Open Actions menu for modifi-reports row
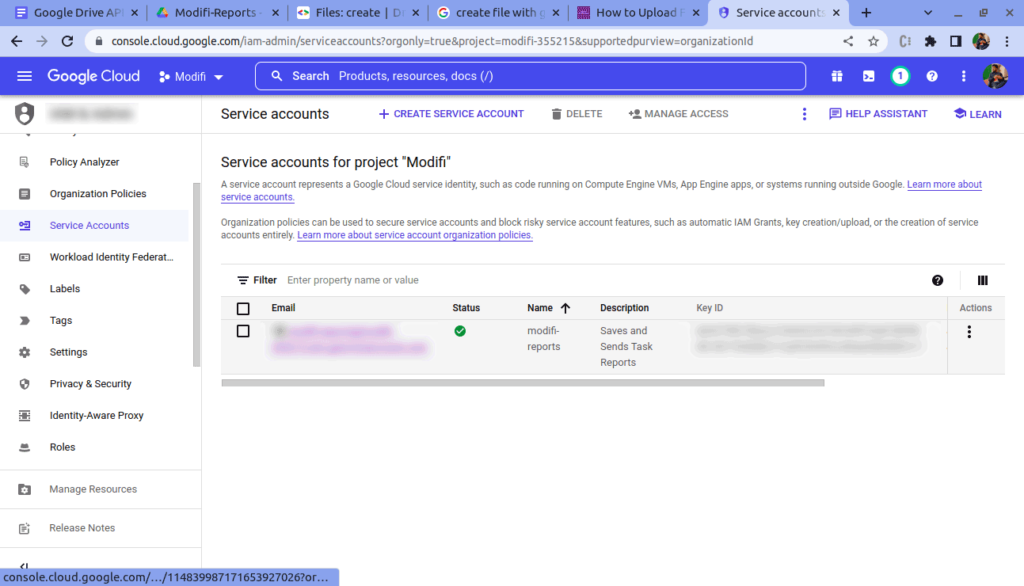This screenshot has width=1024, height=586. coord(968,332)
